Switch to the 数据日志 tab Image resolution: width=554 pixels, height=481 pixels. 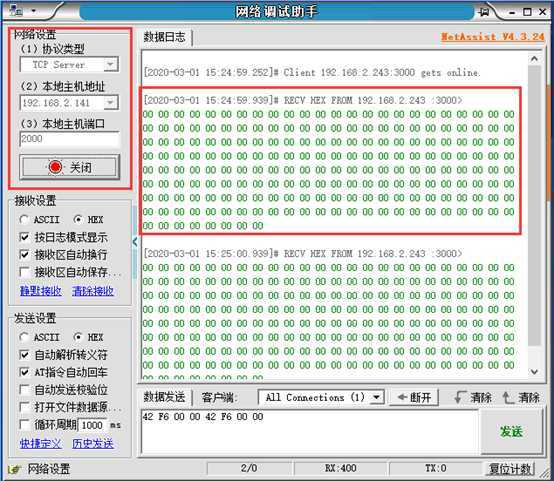click(x=164, y=37)
